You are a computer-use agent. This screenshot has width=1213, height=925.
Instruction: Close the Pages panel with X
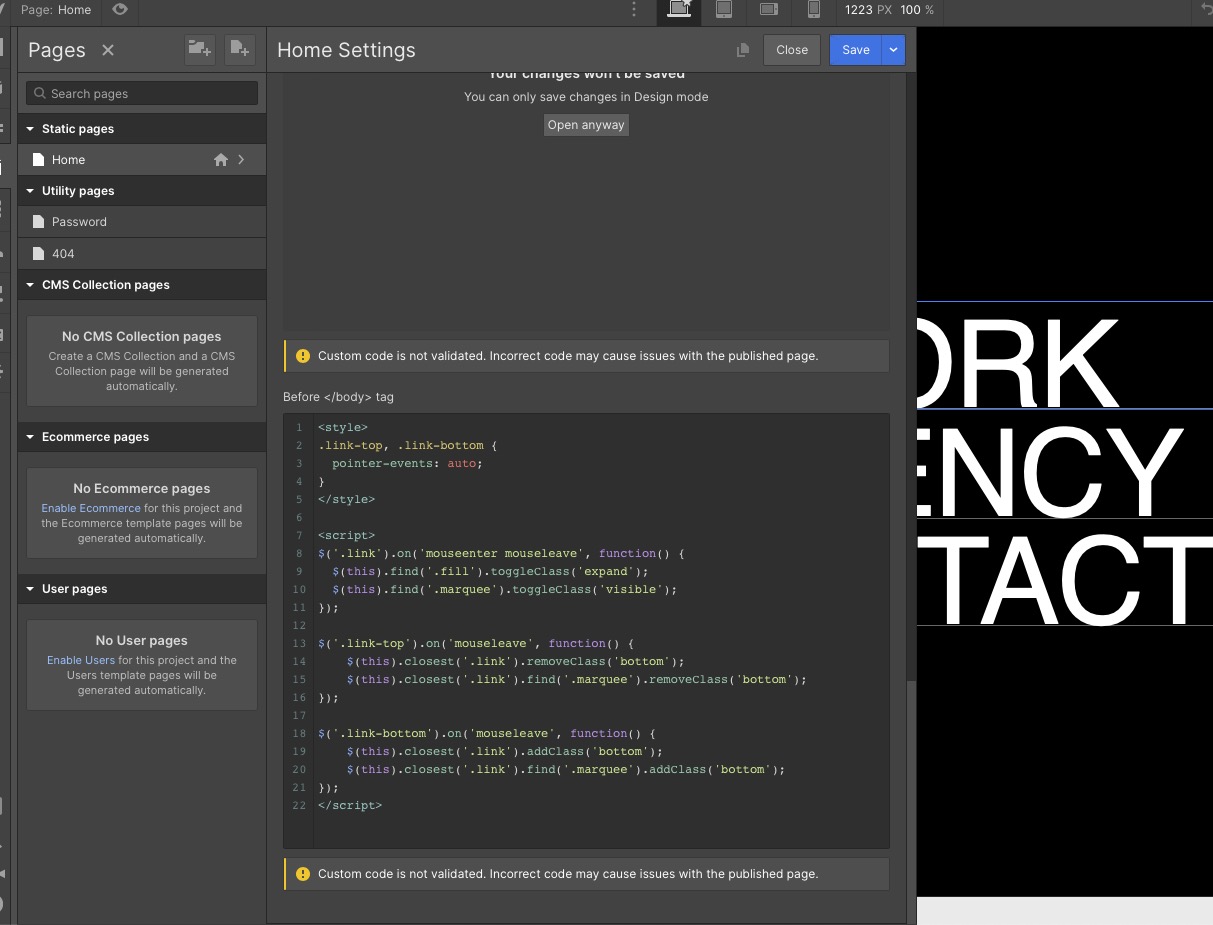click(108, 50)
